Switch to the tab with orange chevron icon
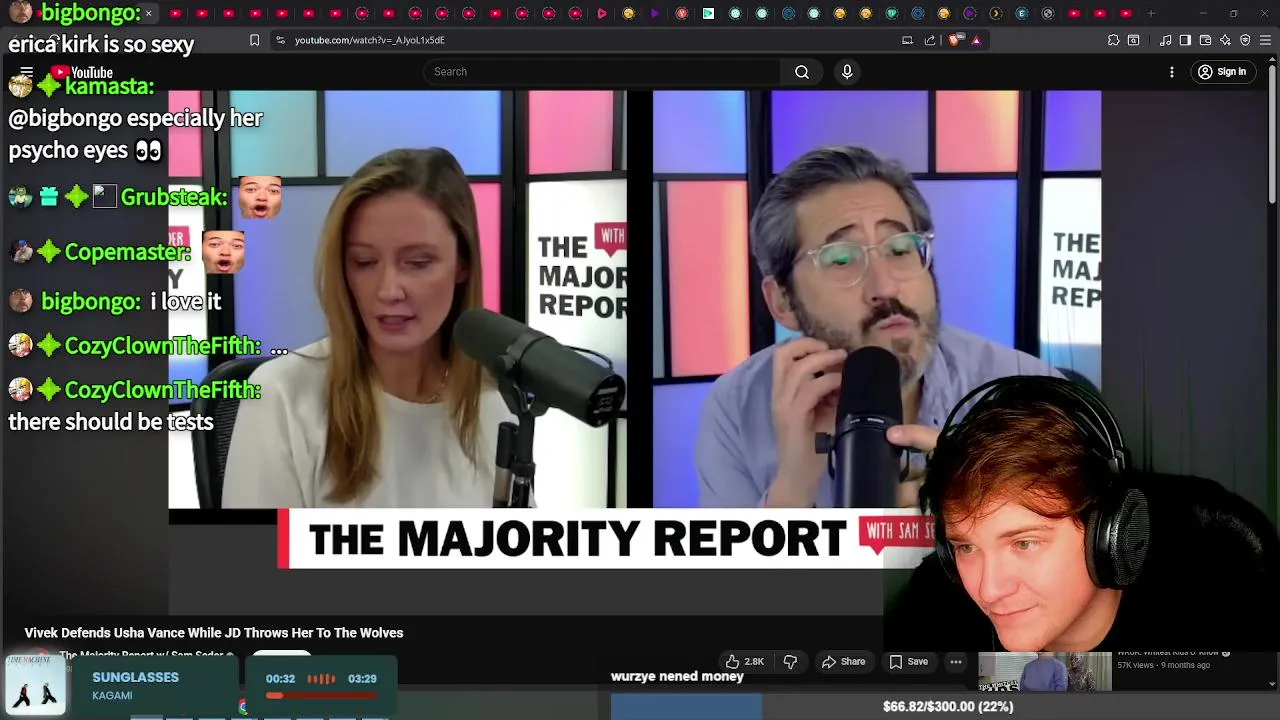1280x720 pixels. [x=995, y=13]
